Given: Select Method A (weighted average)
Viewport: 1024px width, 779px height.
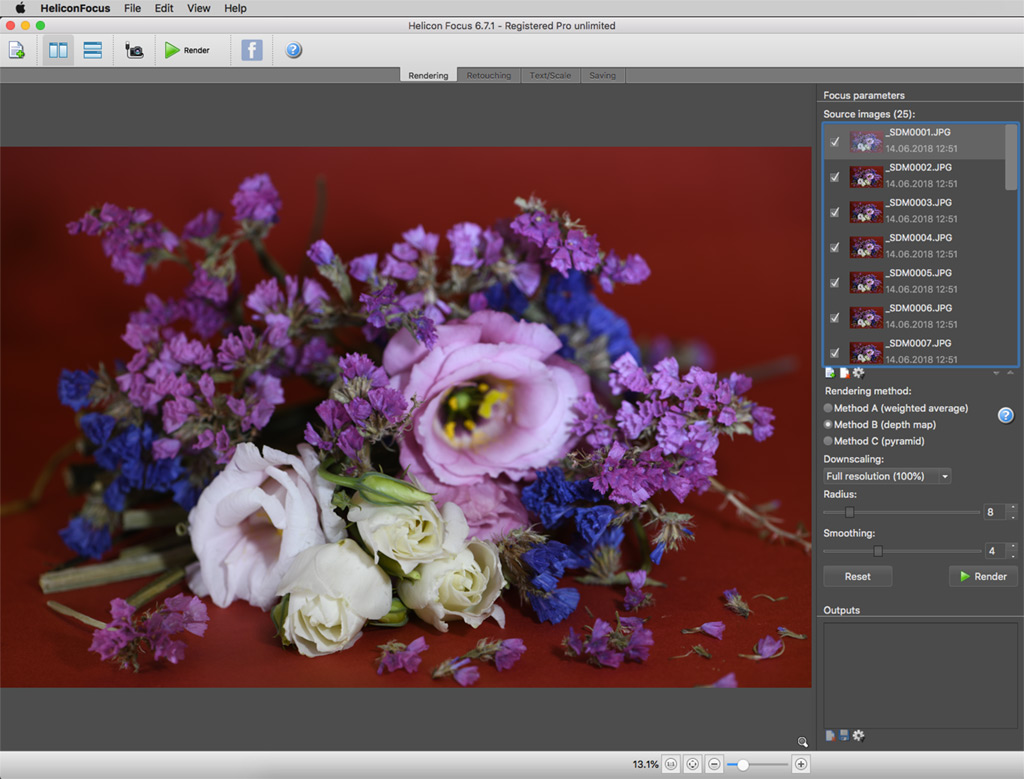Looking at the screenshot, I should (828, 408).
